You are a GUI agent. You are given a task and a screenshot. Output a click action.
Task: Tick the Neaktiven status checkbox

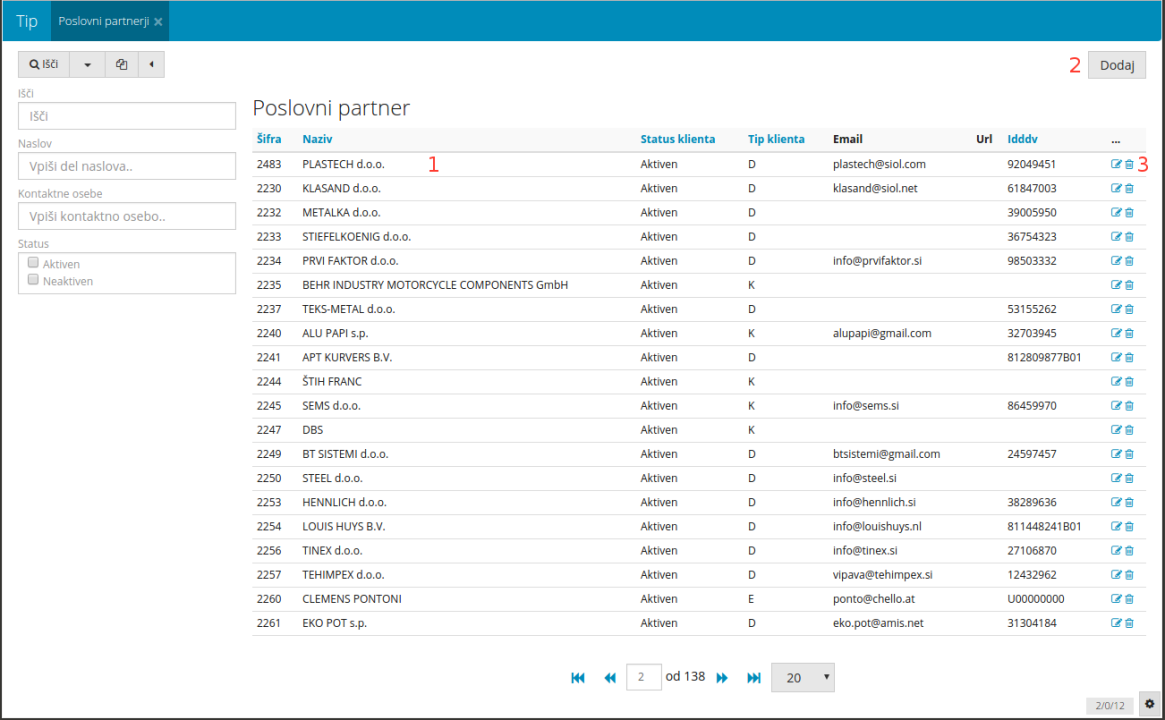coord(33,281)
